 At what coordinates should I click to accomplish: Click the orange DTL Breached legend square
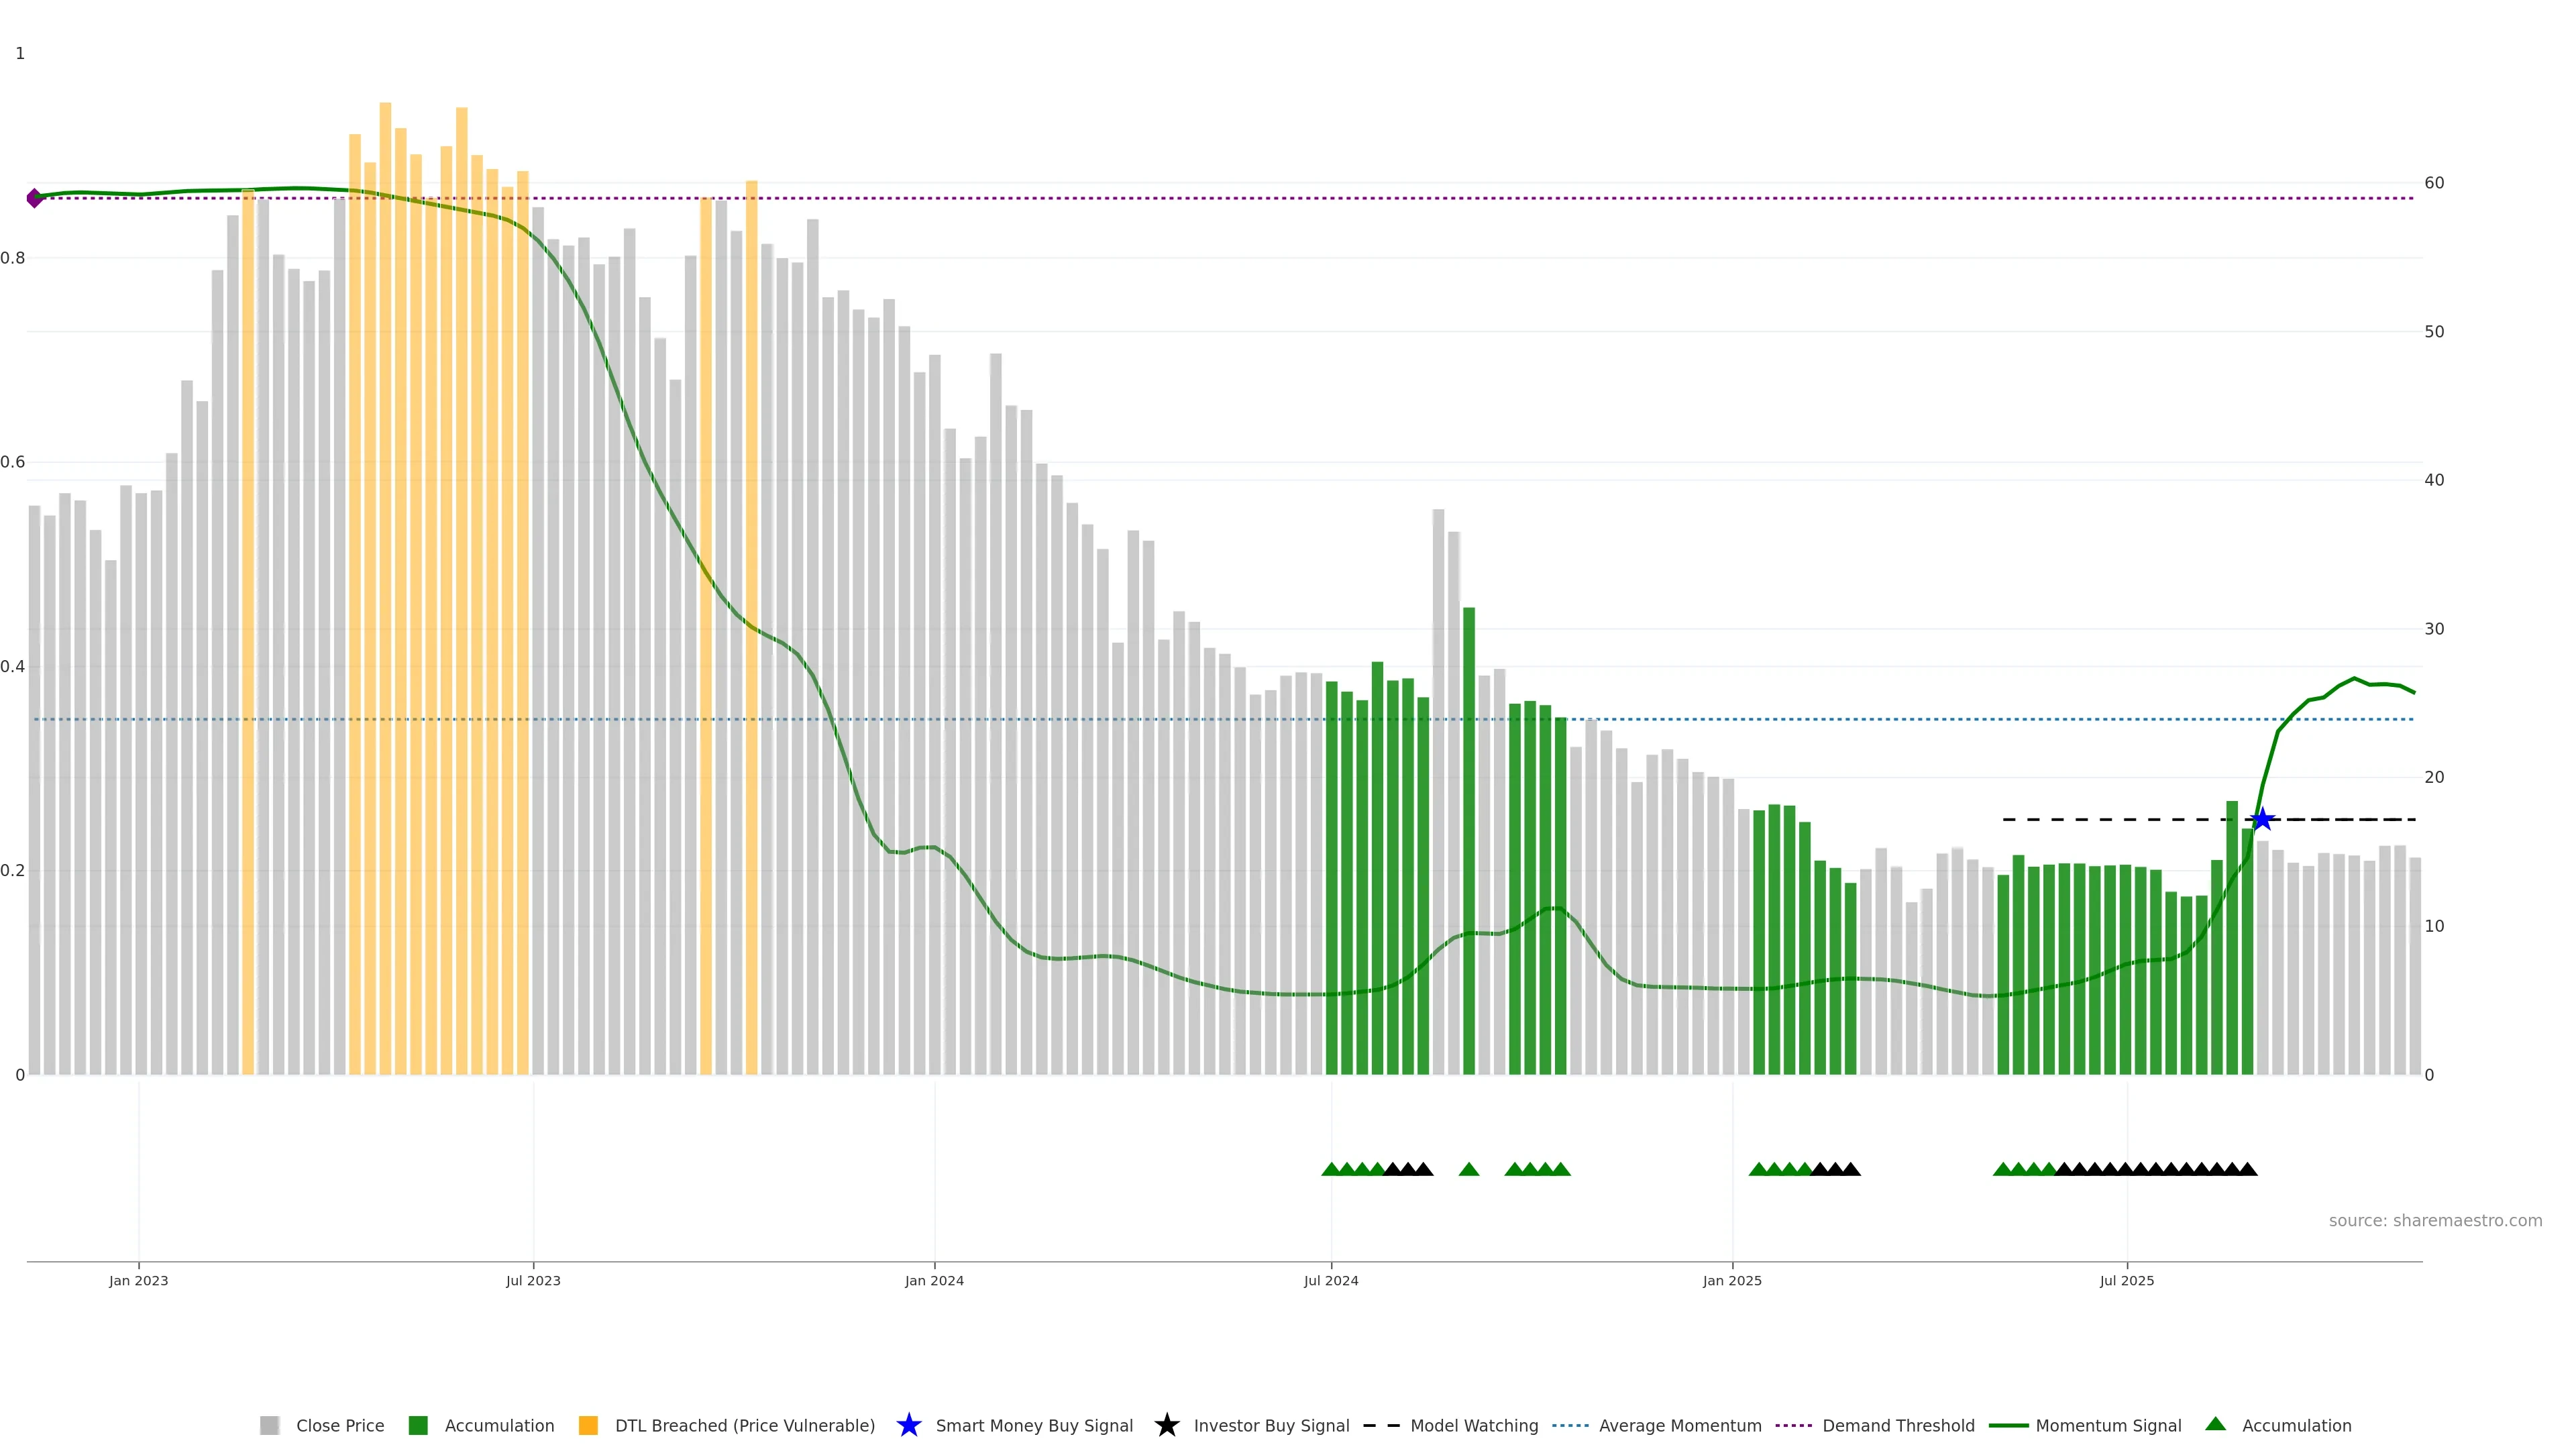588,1425
